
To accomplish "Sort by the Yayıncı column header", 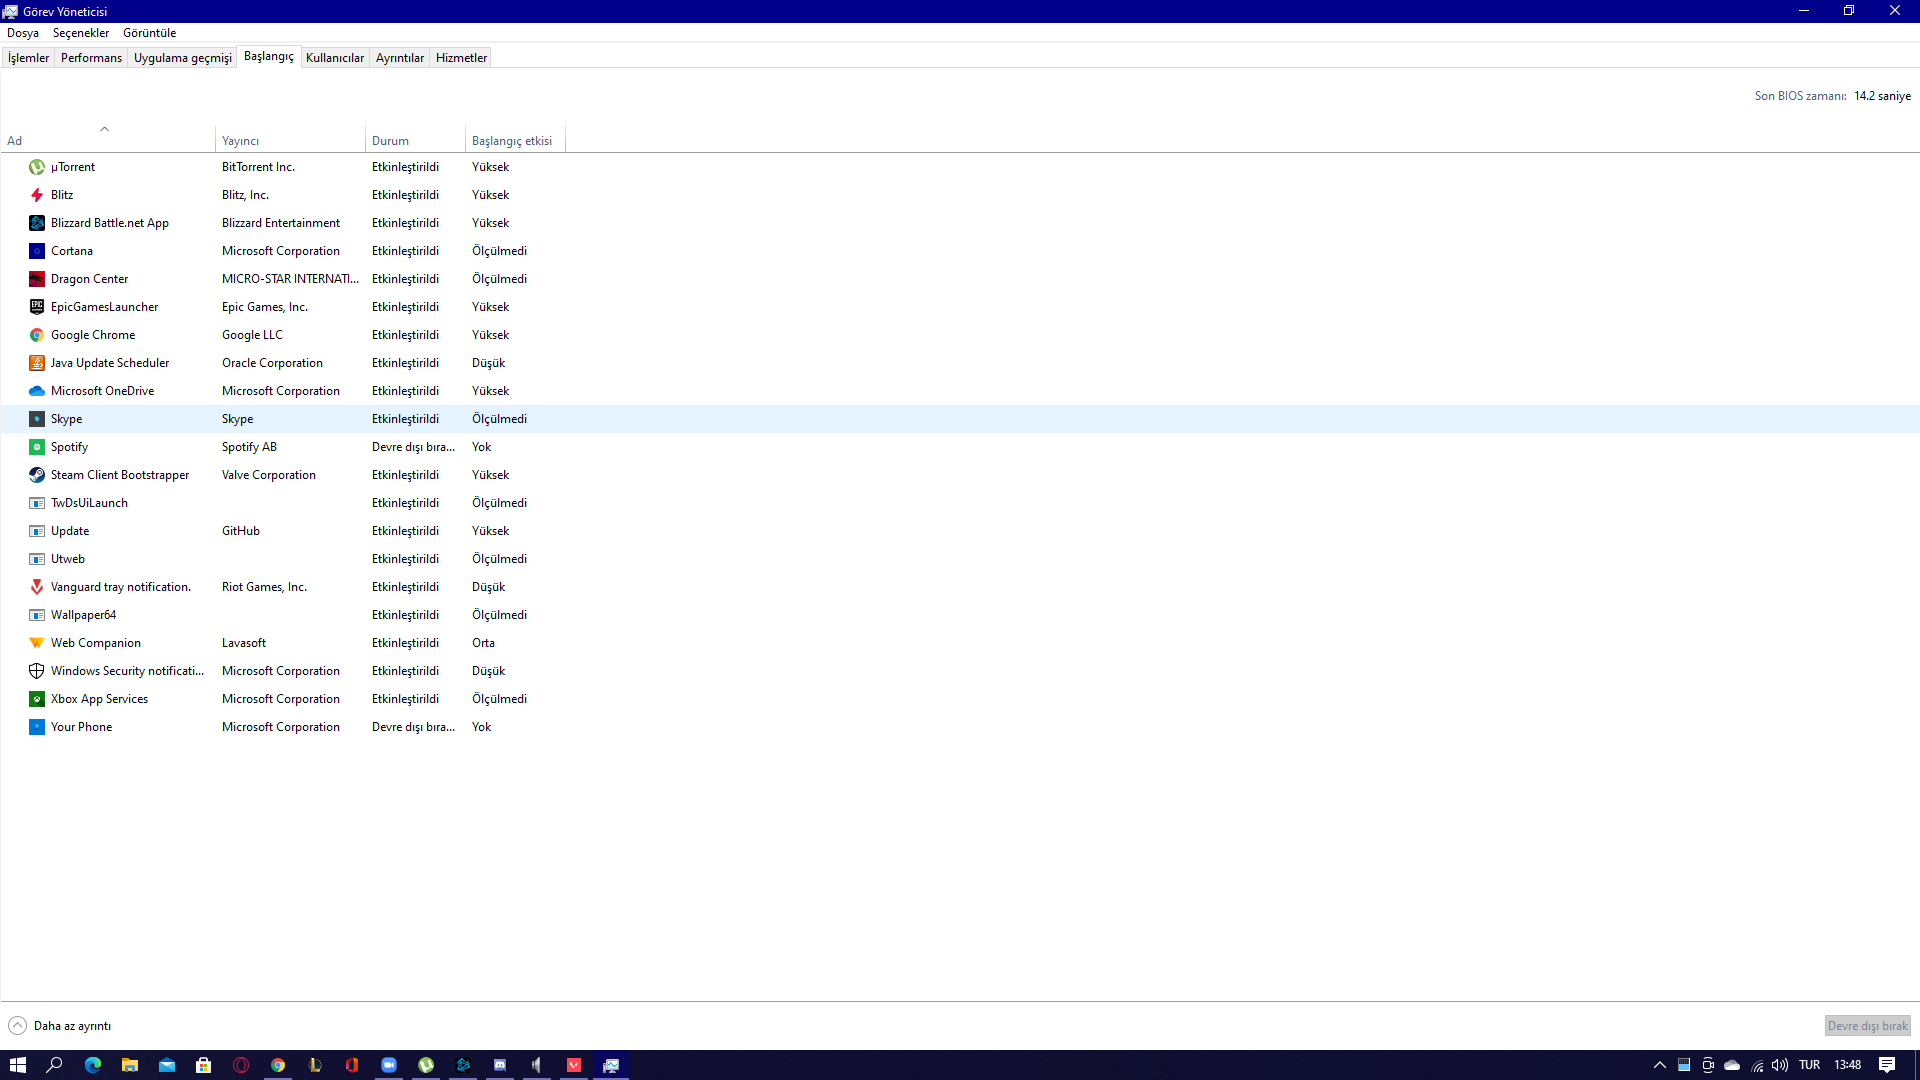I will click(290, 141).
